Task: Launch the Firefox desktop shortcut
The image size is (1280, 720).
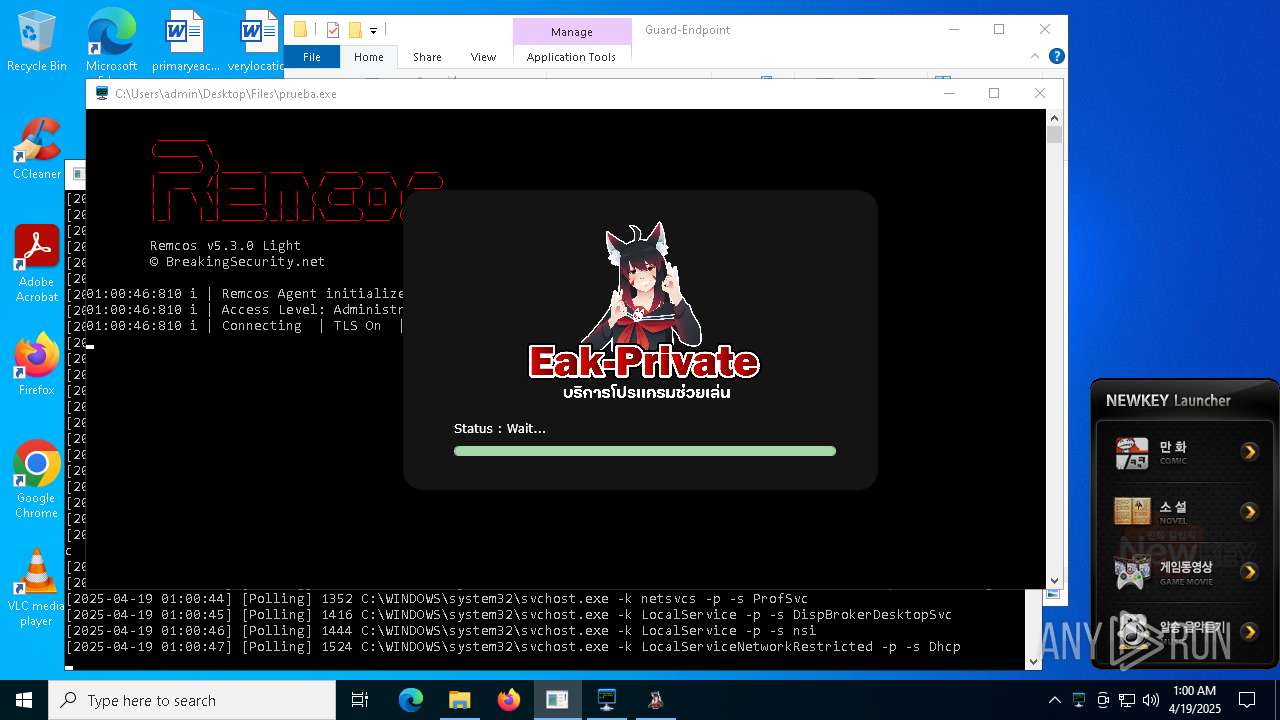Action: click(37, 365)
